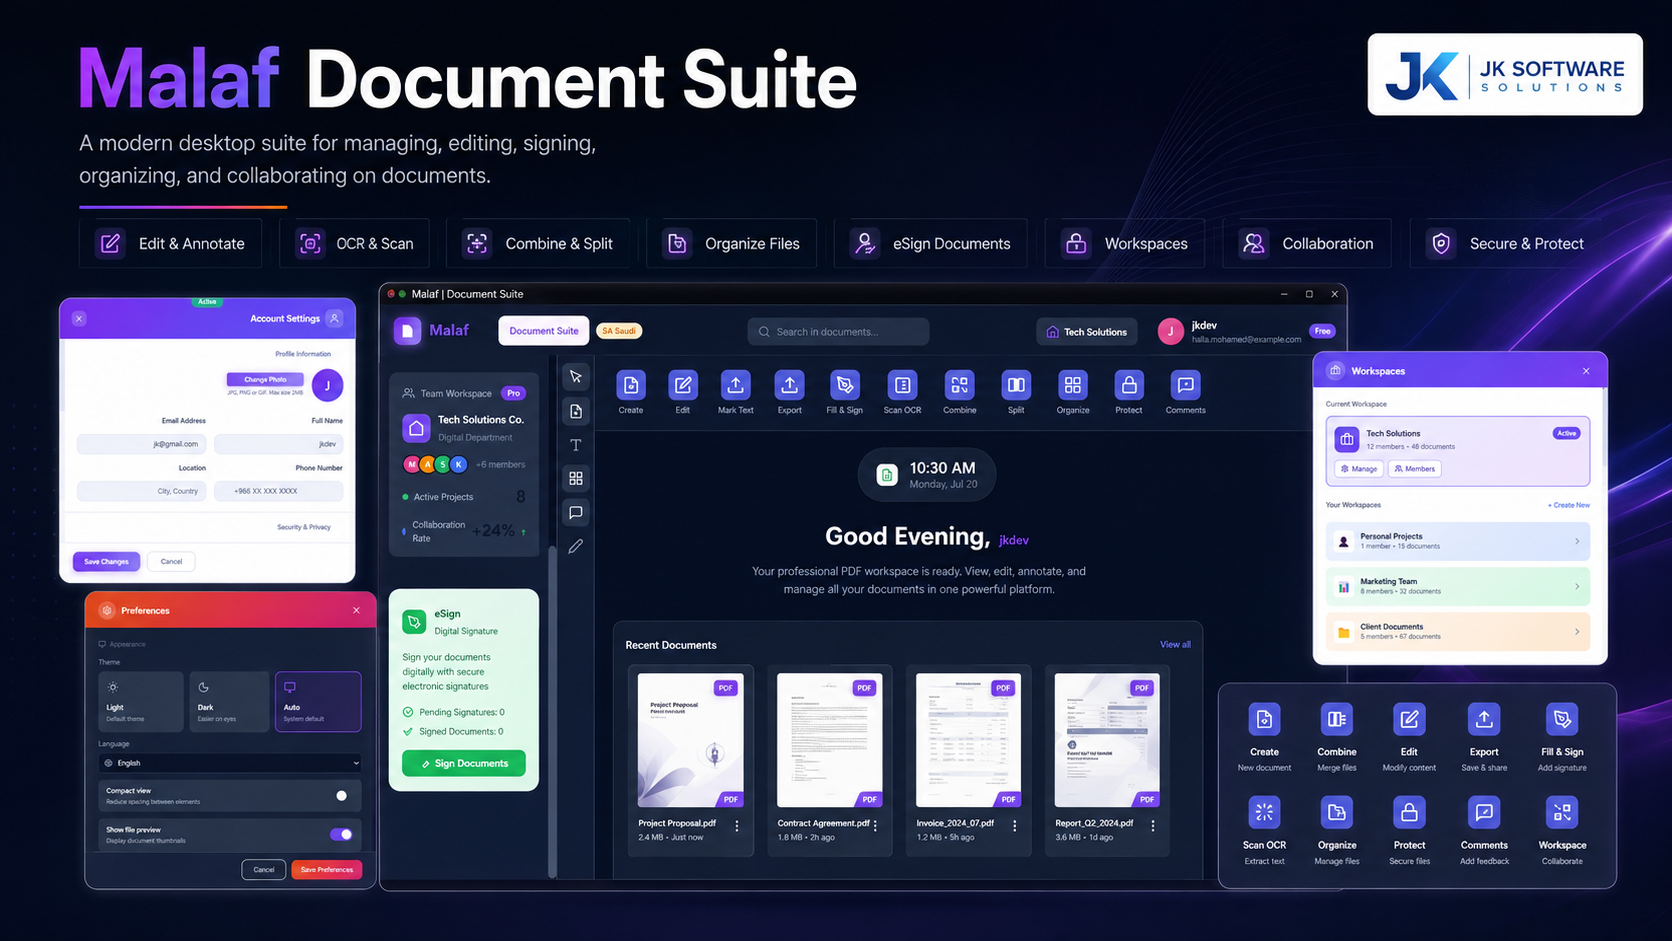The image size is (1672, 941).
Task: Click the eSign Documents feature chip
Action: point(931,243)
